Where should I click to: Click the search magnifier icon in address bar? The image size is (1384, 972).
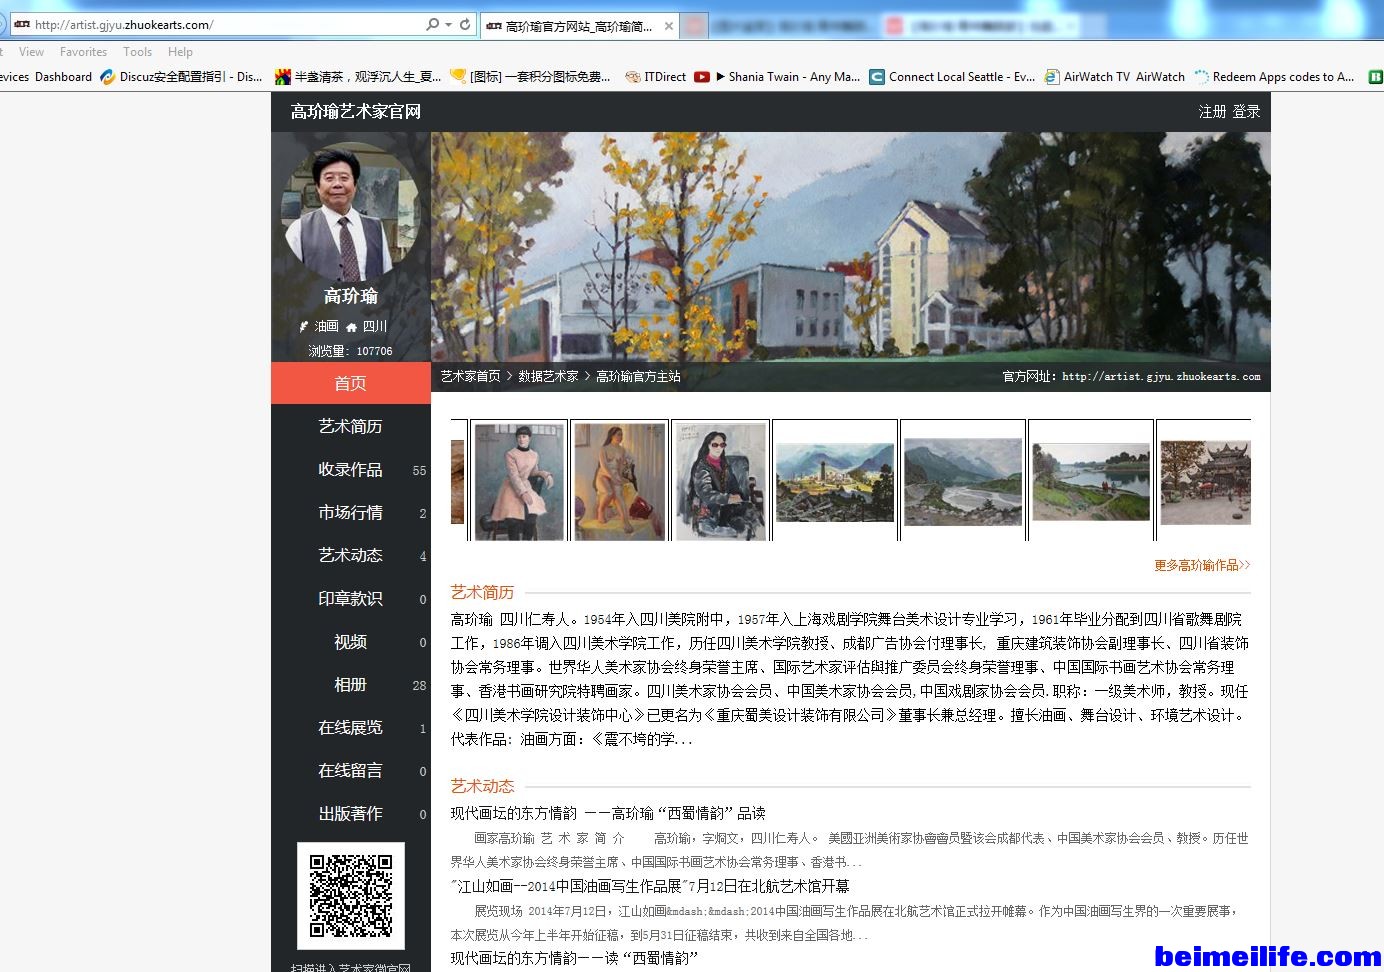[432, 25]
